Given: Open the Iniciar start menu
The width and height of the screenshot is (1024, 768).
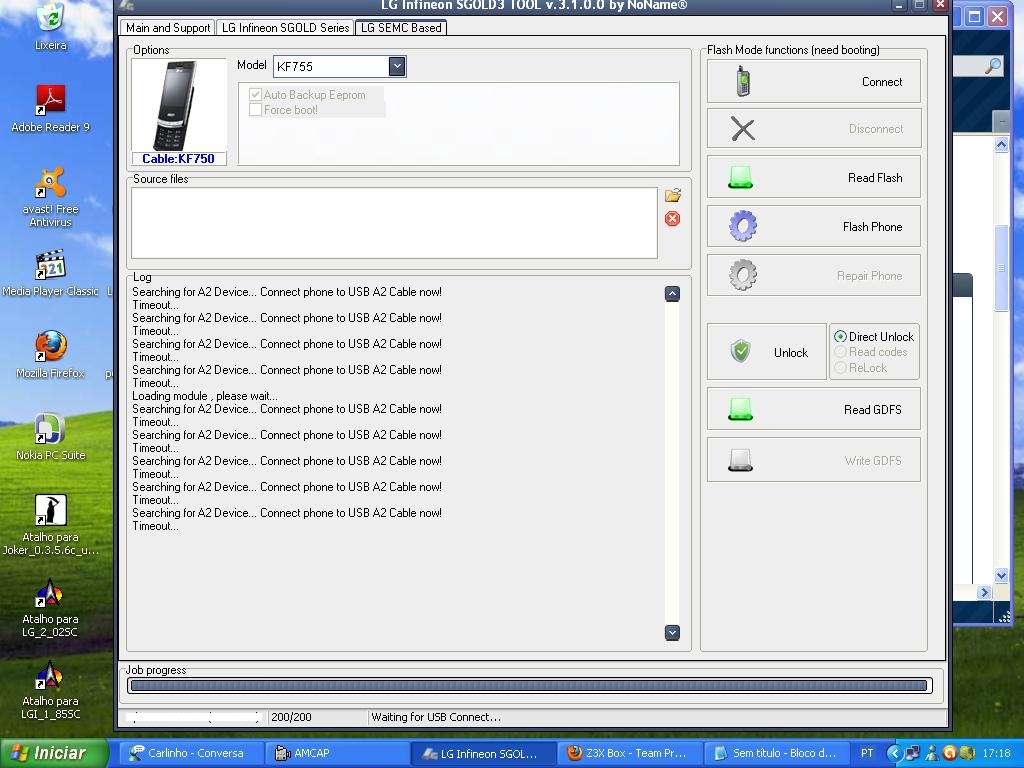Looking at the screenshot, I should (54, 753).
